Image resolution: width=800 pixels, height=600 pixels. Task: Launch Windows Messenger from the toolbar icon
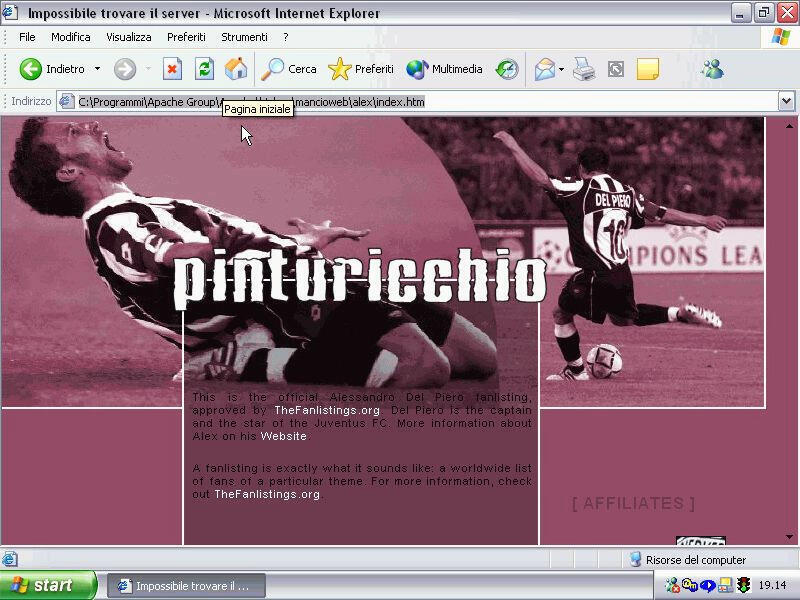pyautogui.click(x=712, y=69)
